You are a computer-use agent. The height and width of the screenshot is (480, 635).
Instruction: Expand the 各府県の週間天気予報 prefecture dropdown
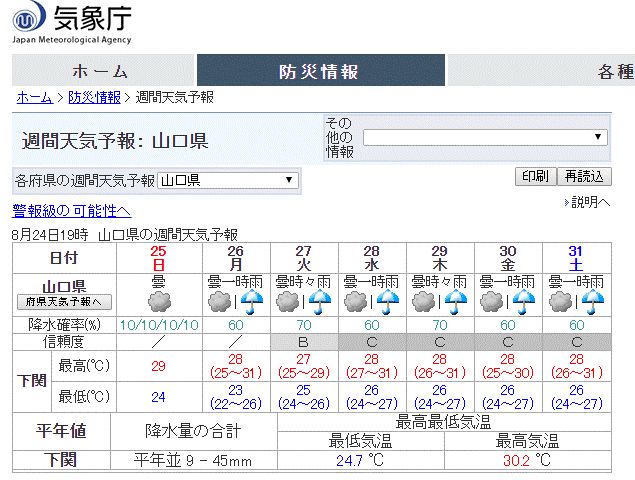pyautogui.click(x=228, y=180)
